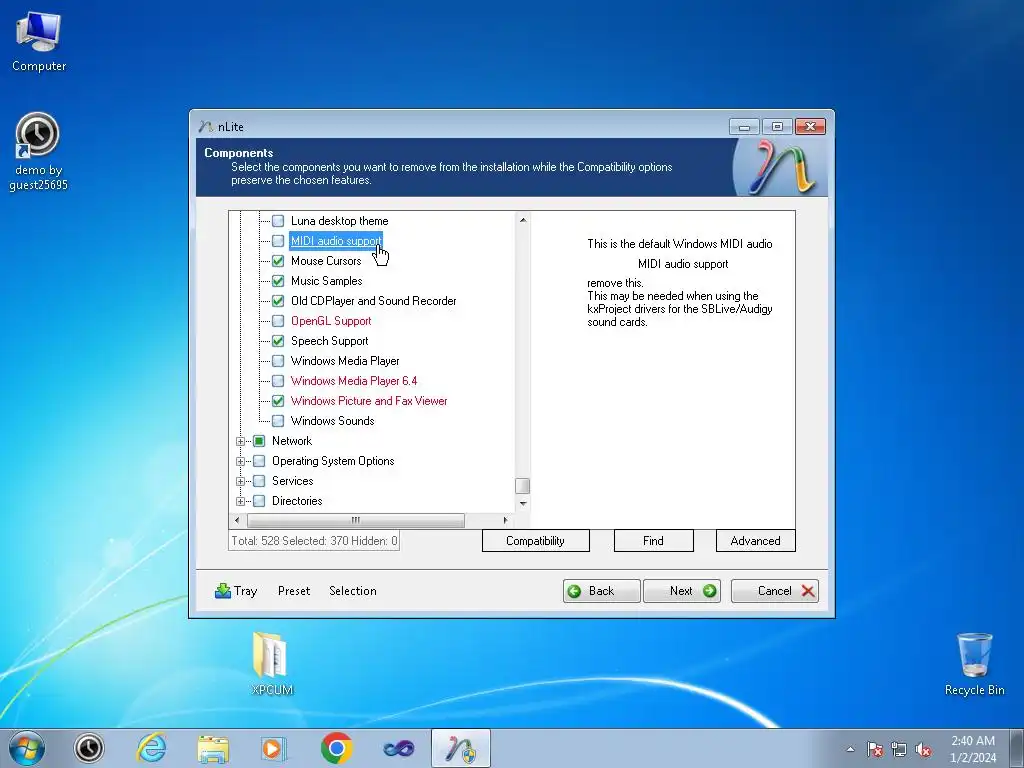Expand the Directories tree node
The height and width of the screenshot is (768, 1024).
click(x=240, y=502)
